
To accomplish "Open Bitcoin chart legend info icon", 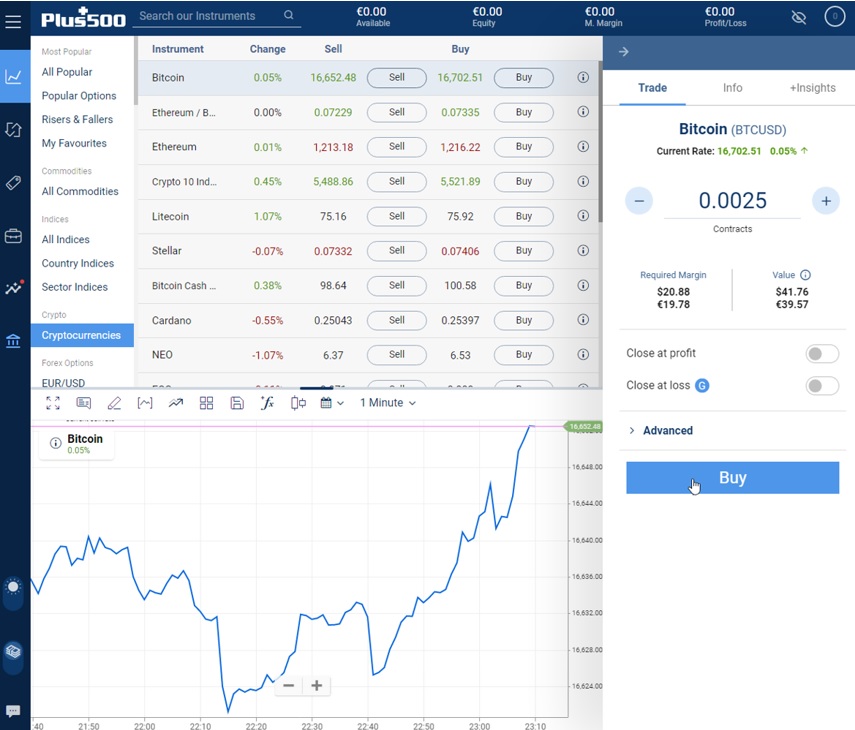I will click(55, 443).
